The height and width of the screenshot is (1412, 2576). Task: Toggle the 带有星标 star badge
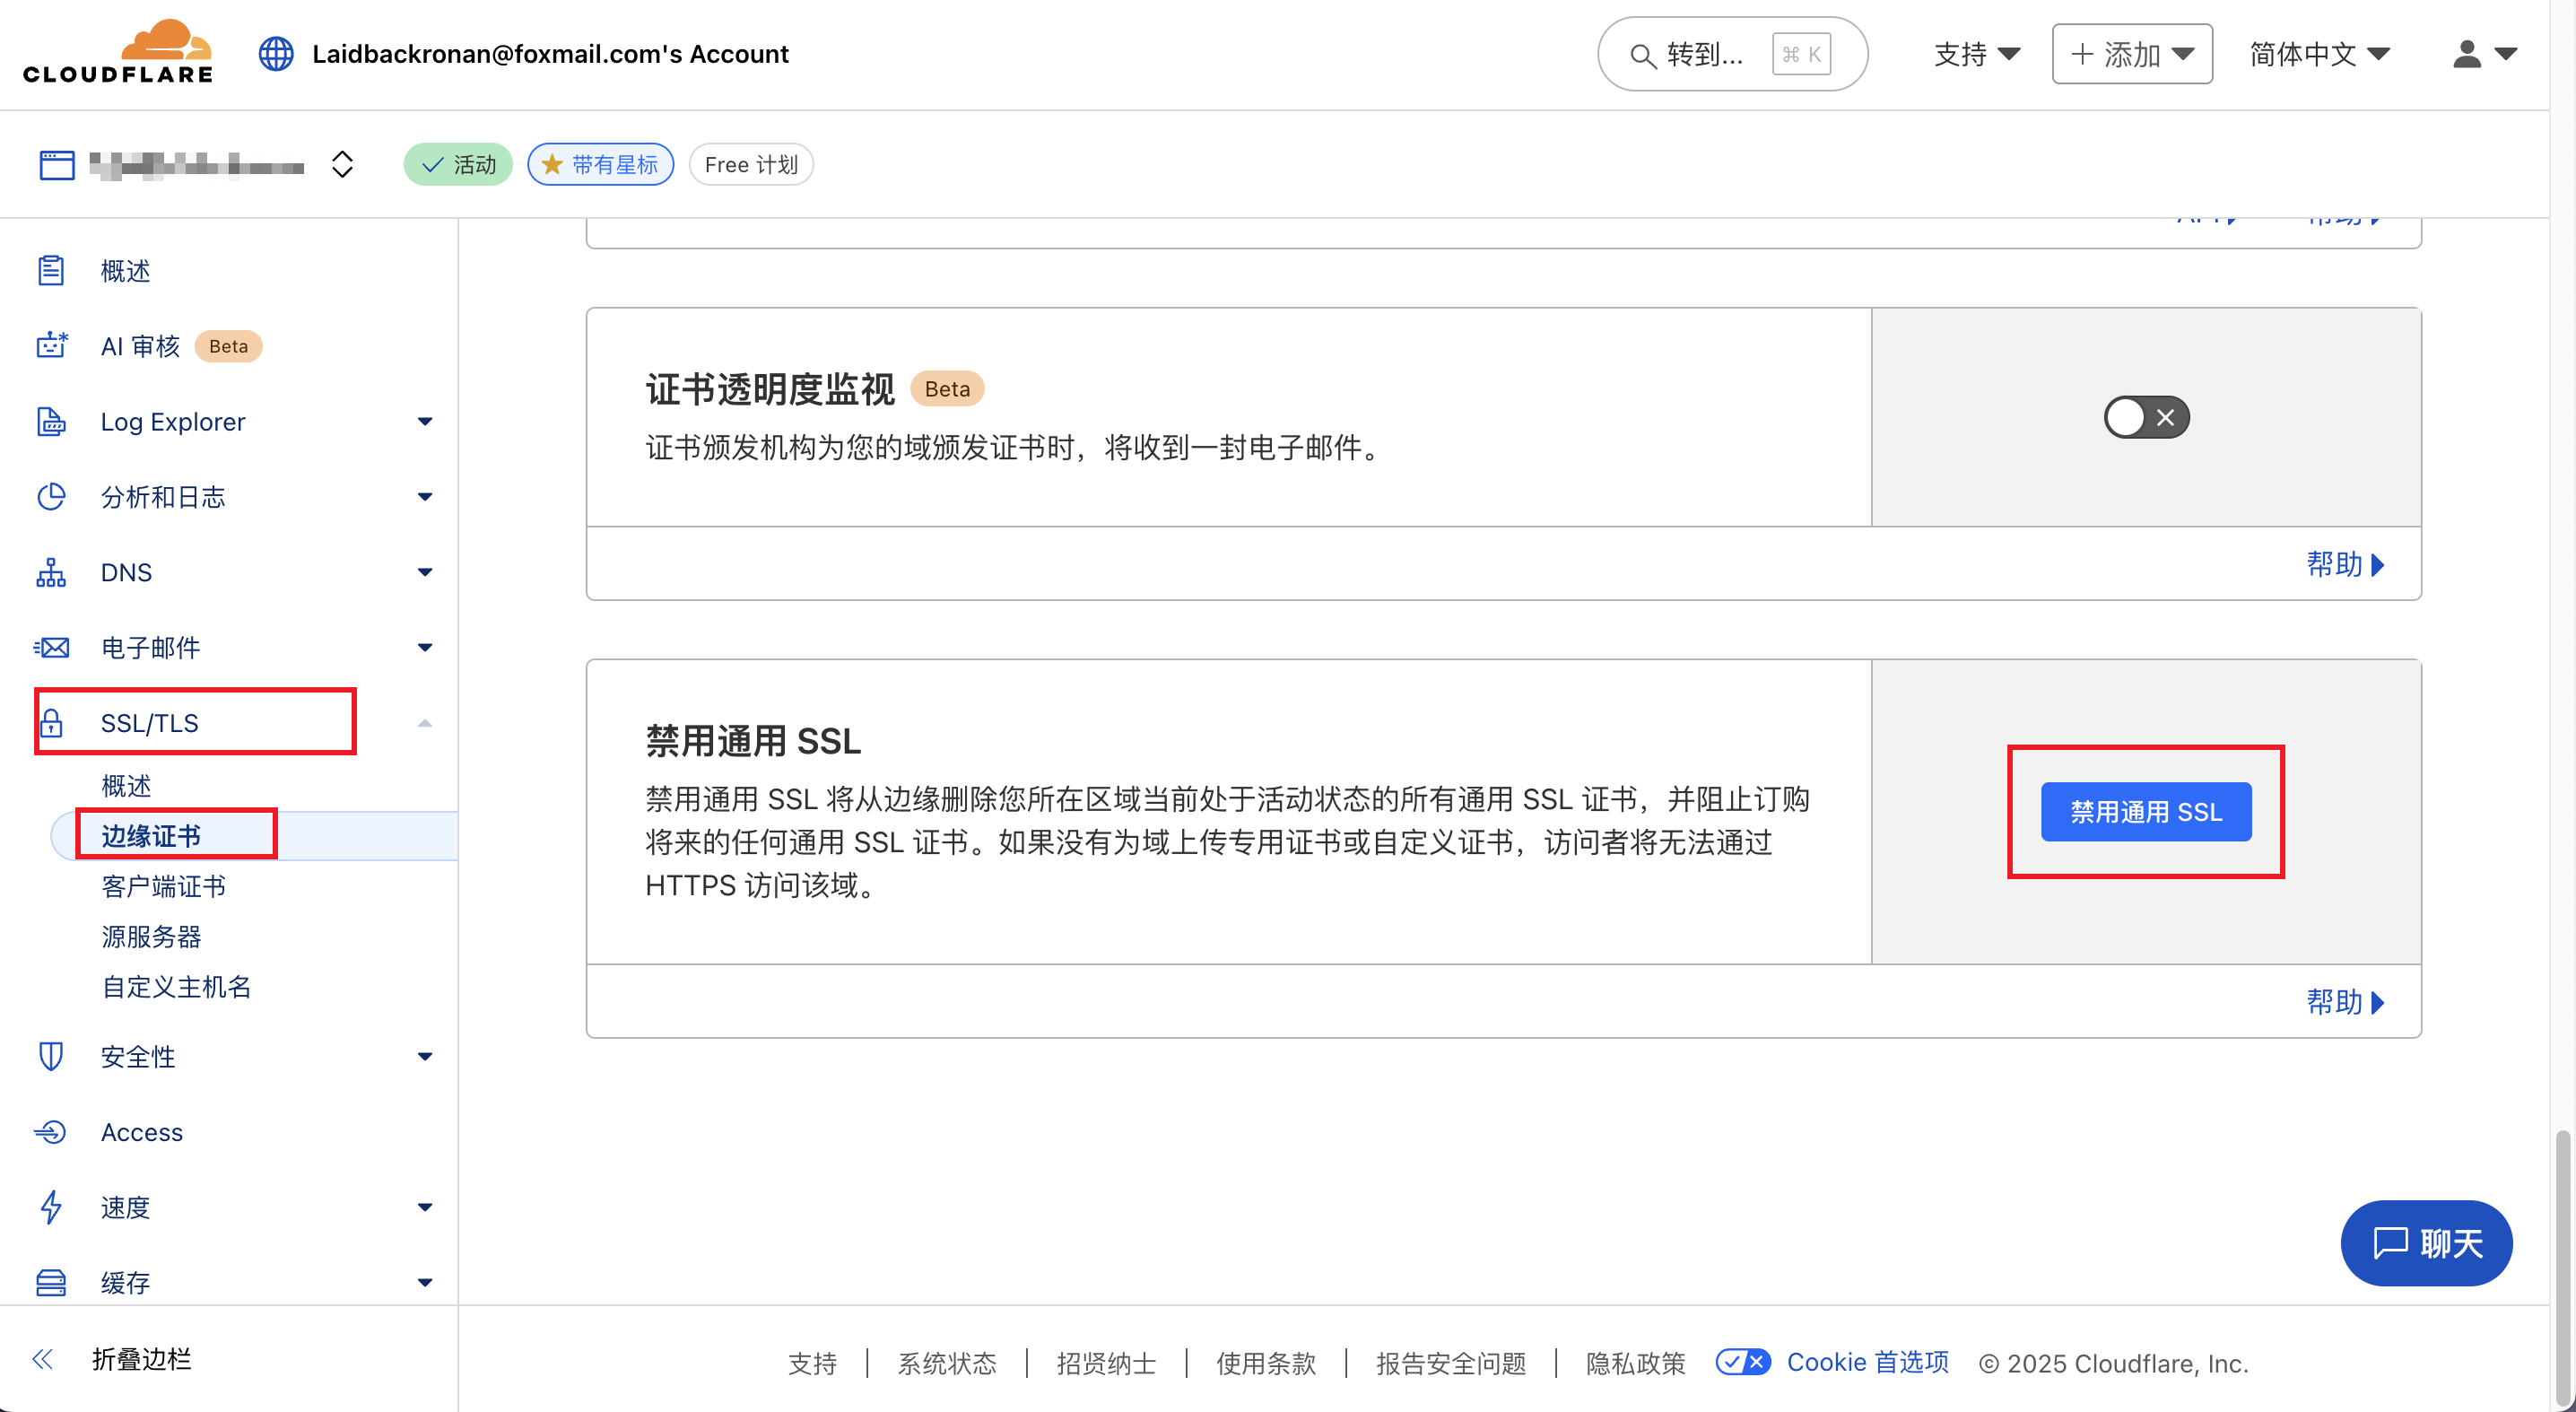(x=600, y=164)
